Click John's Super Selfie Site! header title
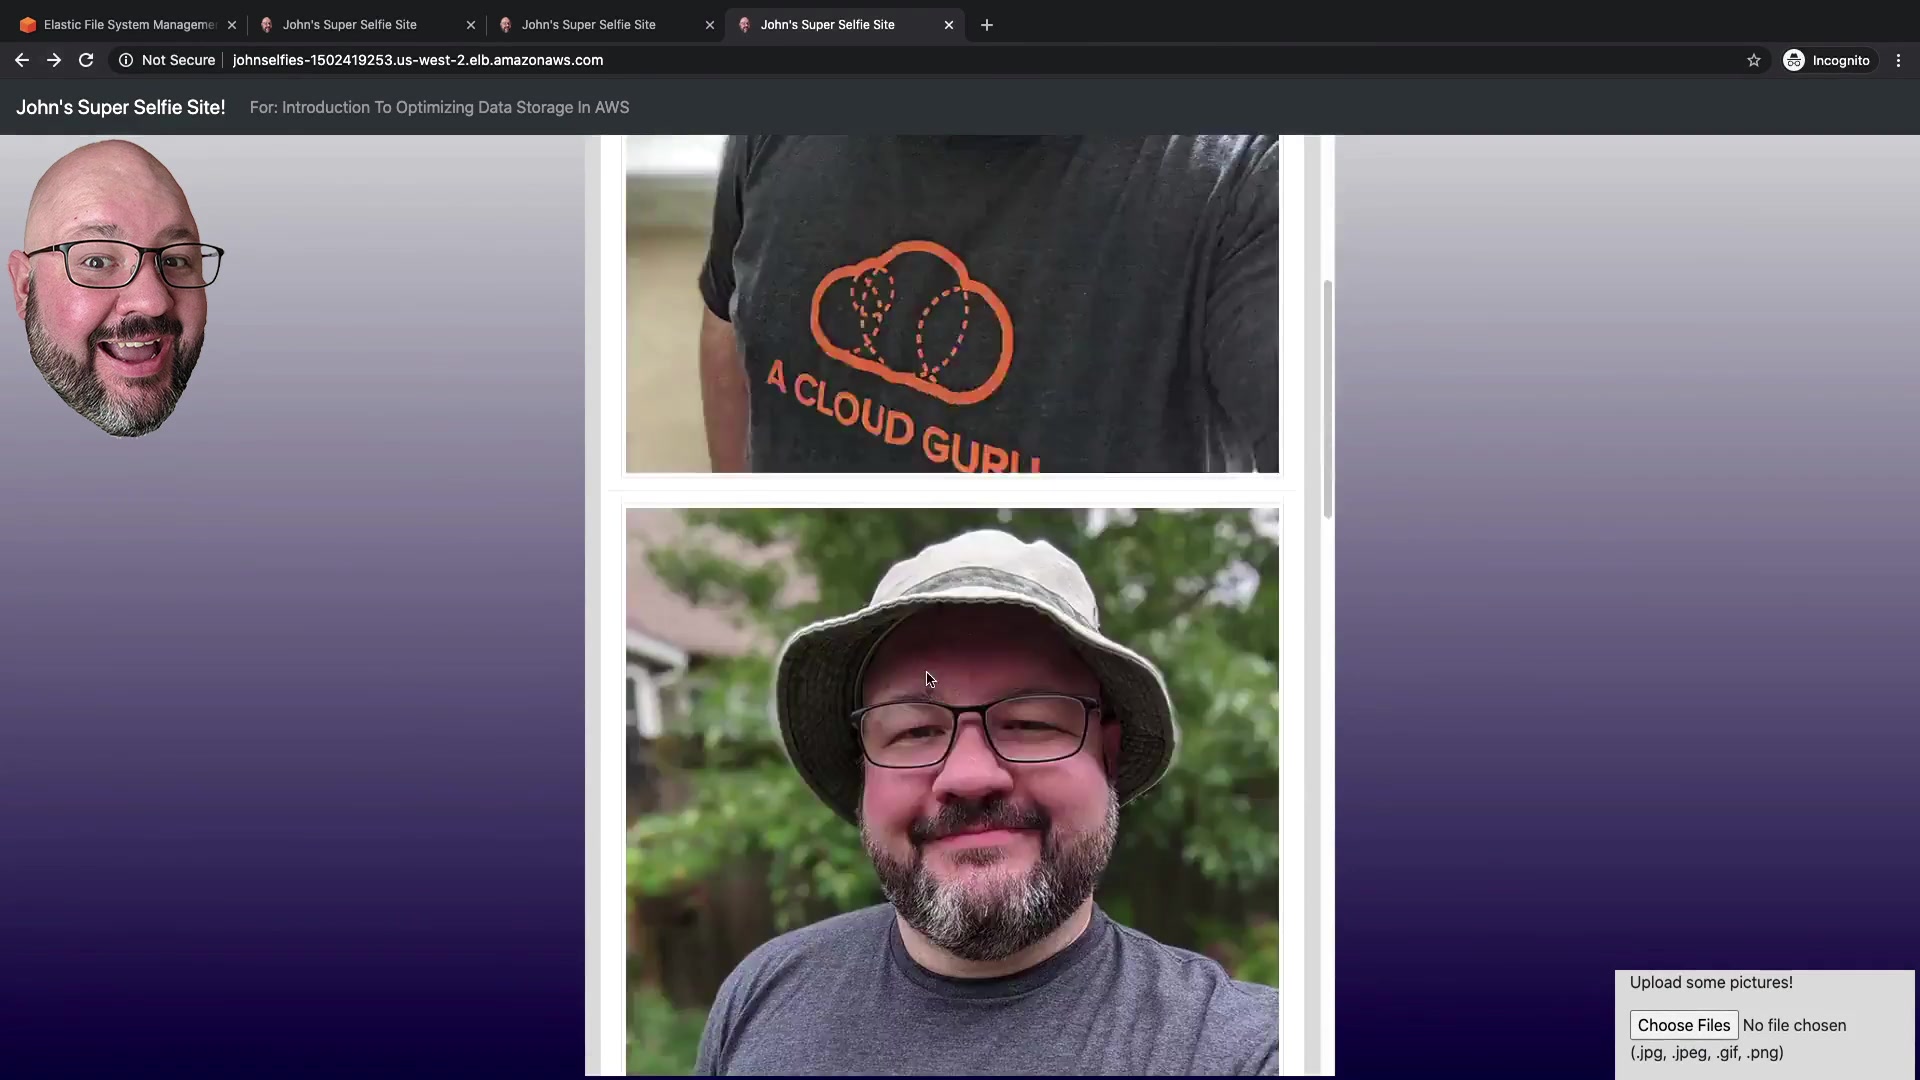1920x1080 pixels. pyautogui.click(x=120, y=107)
